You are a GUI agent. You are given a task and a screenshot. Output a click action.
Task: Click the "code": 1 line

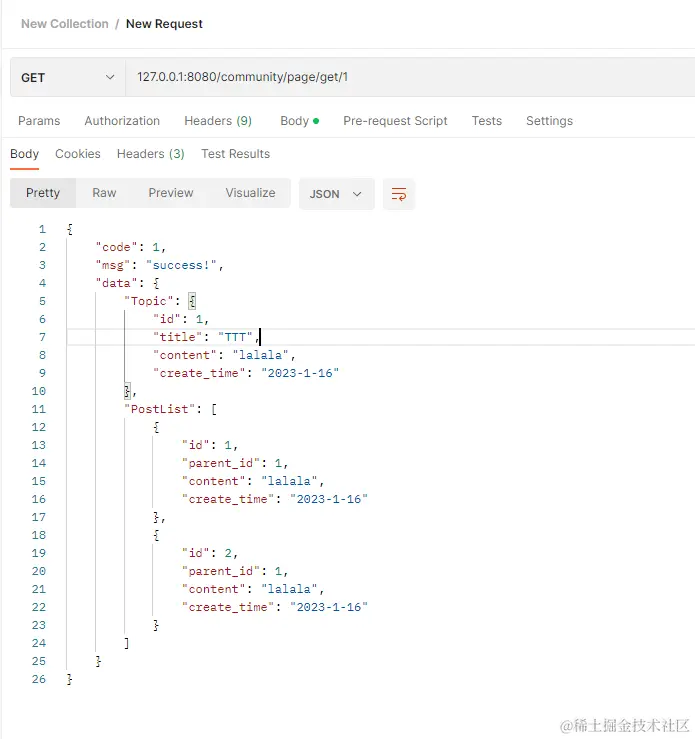coord(131,247)
